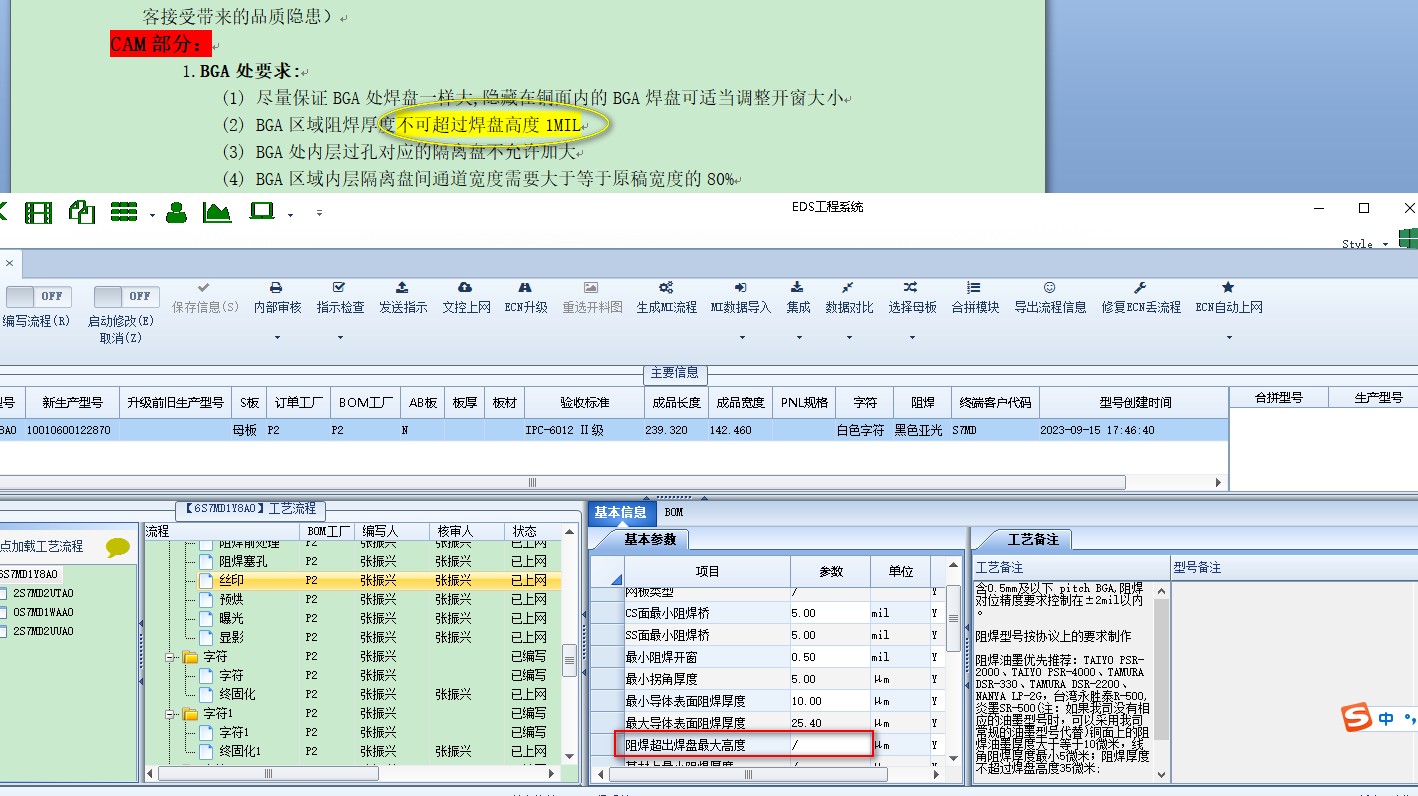
Task: Click the ECN自动上网 star button
Action: 1229,298
